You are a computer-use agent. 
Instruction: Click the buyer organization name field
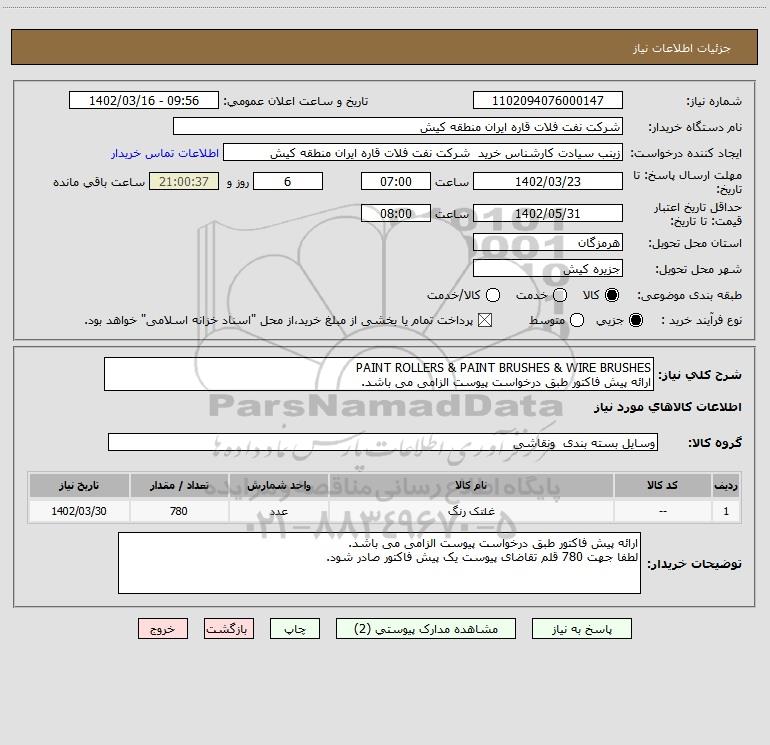point(398,127)
